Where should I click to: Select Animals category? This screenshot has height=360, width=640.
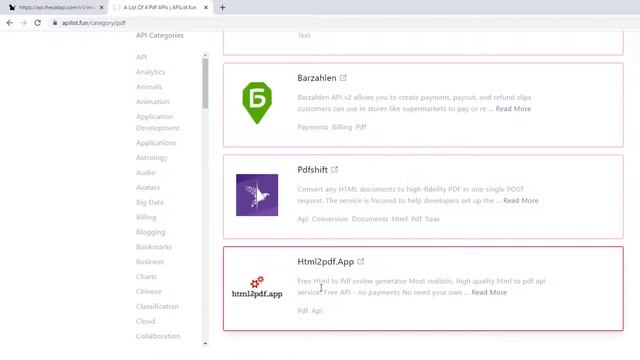pyautogui.click(x=149, y=87)
